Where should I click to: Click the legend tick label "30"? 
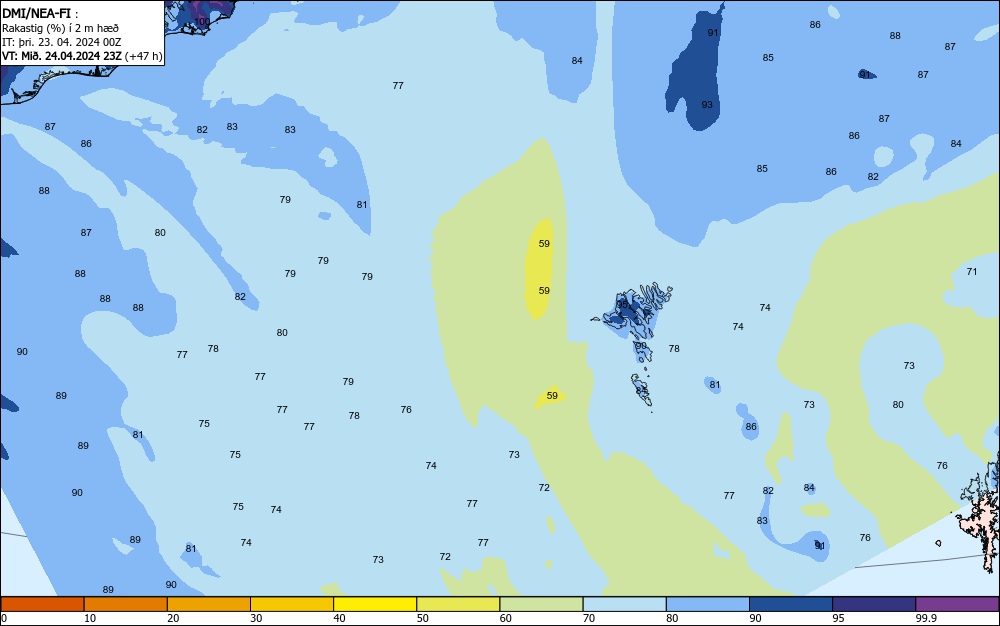click(256, 618)
